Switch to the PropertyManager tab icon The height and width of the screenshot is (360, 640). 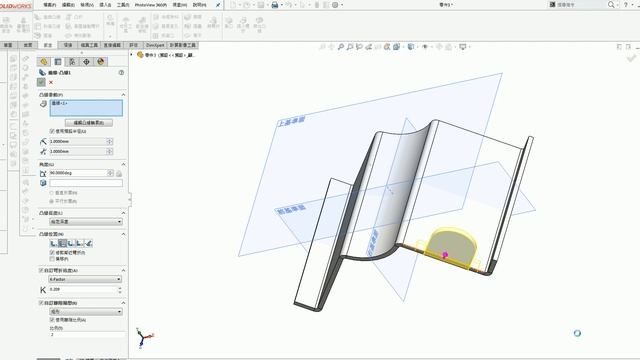tap(58, 62)
